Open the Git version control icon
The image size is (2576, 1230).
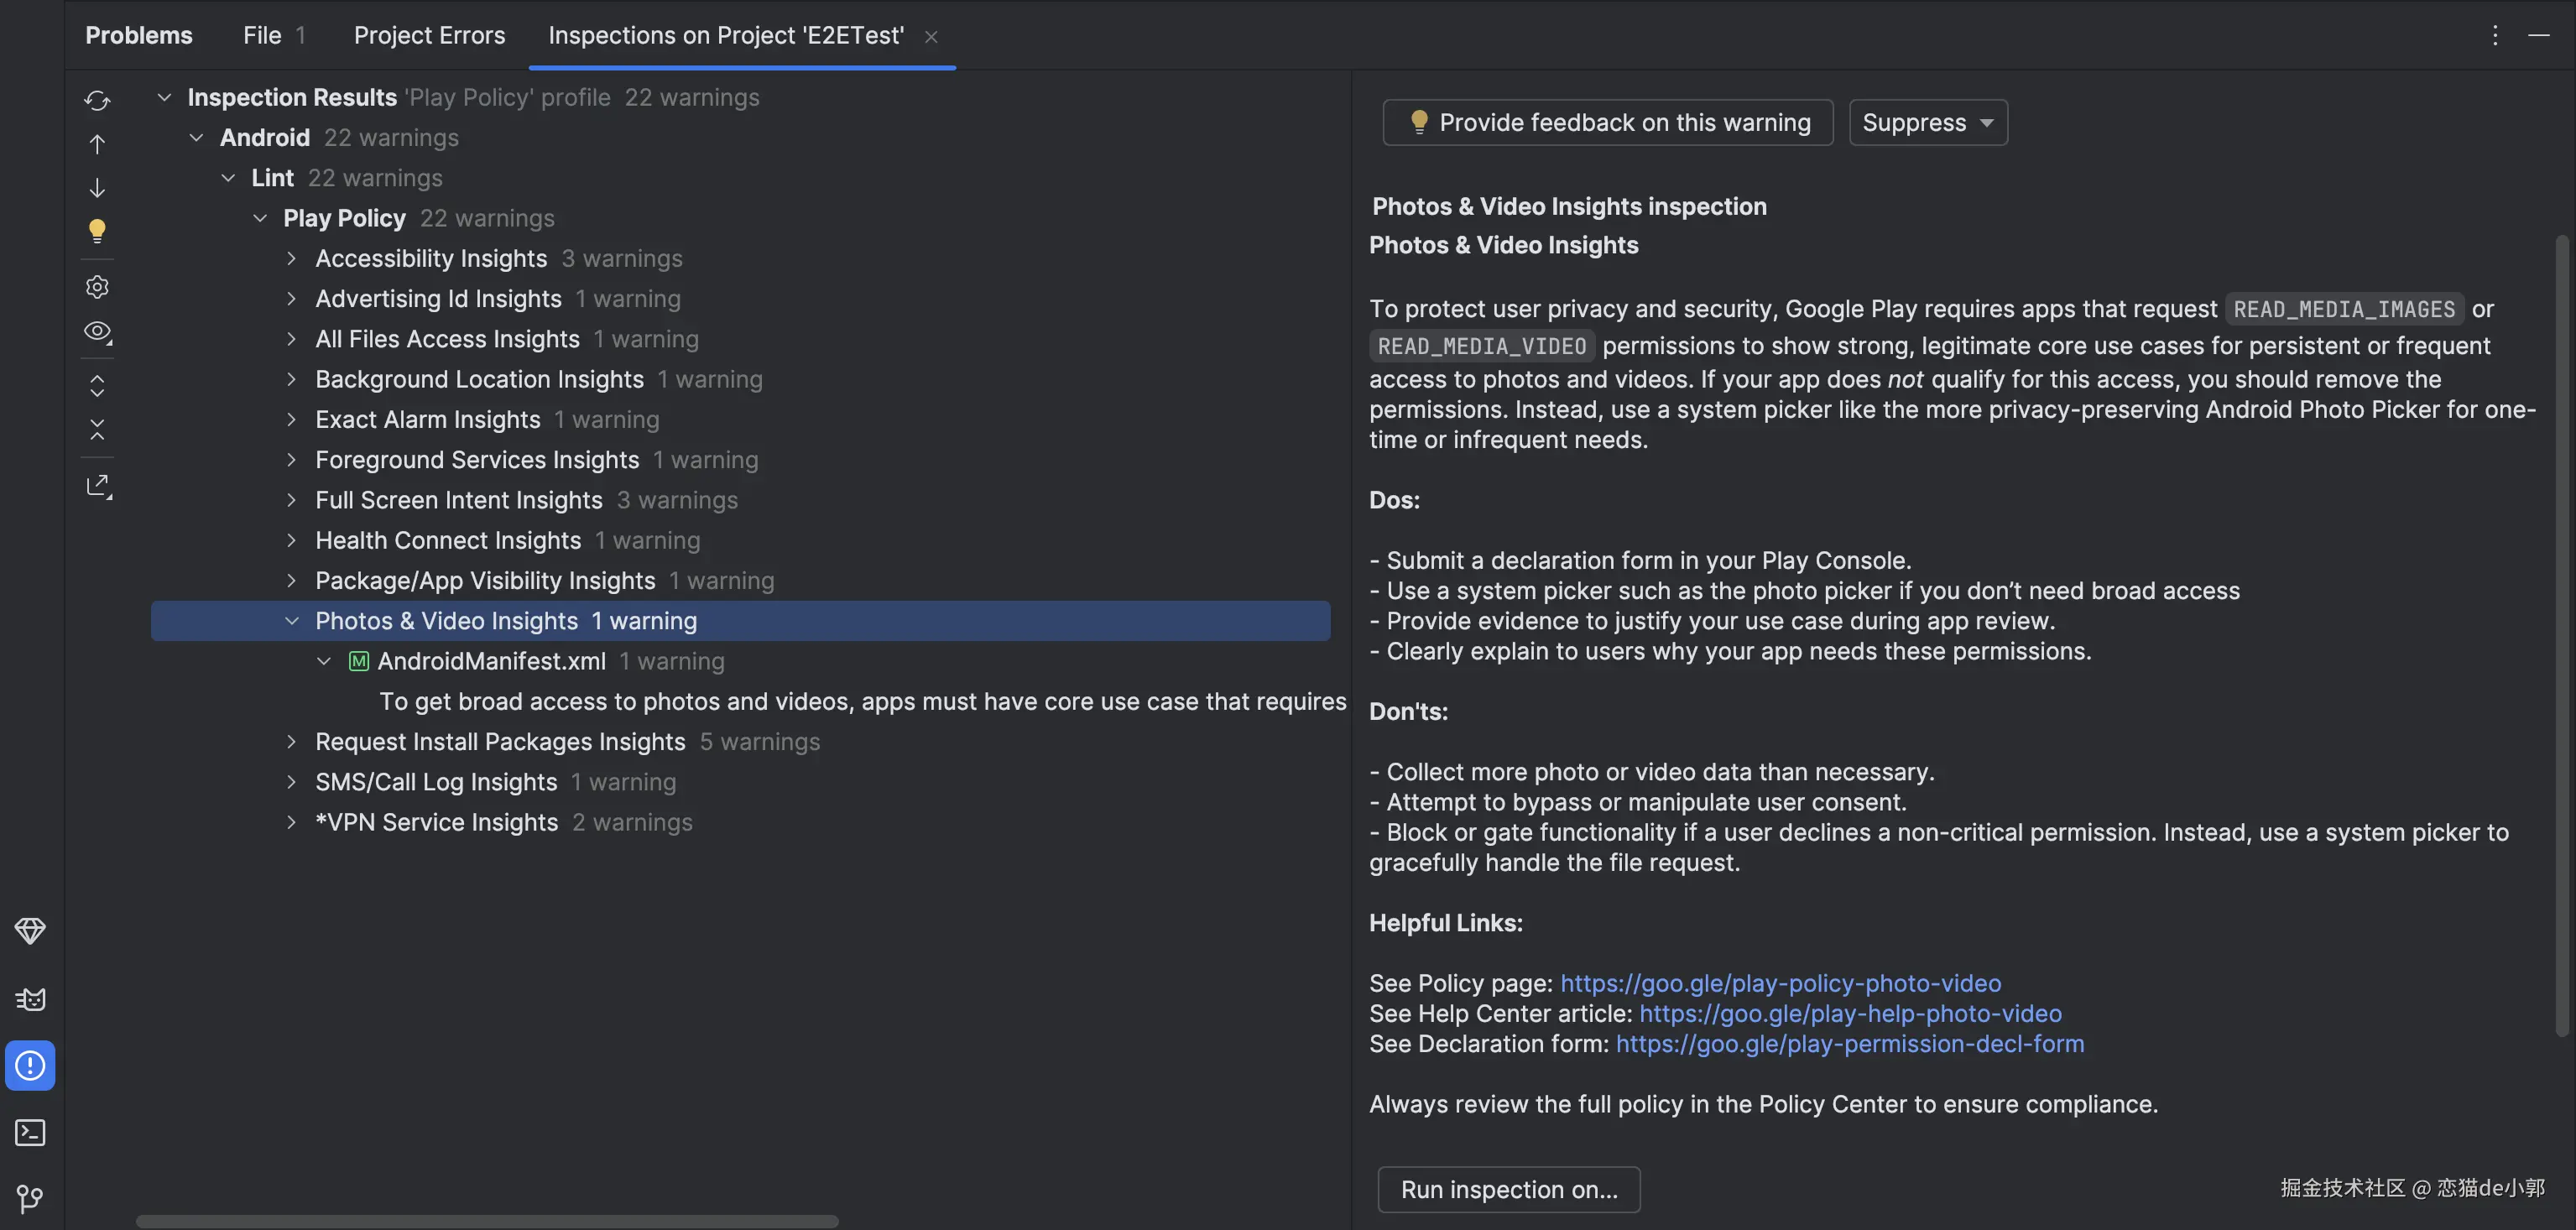[30, 1198]
